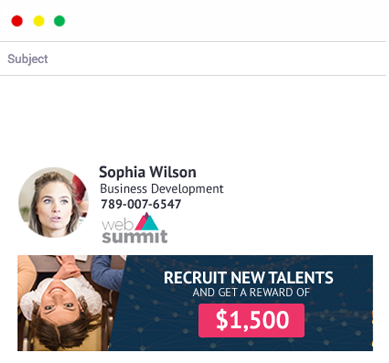Close the window with the red button
The image size is (389, 363).
click(17, 21)
